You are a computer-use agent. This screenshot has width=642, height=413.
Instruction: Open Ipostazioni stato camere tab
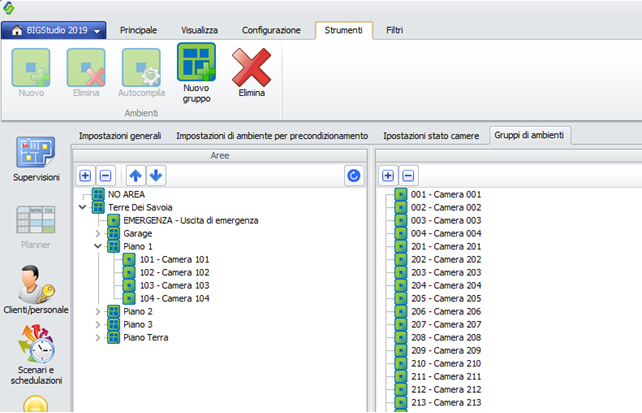(x=431, y=135)
